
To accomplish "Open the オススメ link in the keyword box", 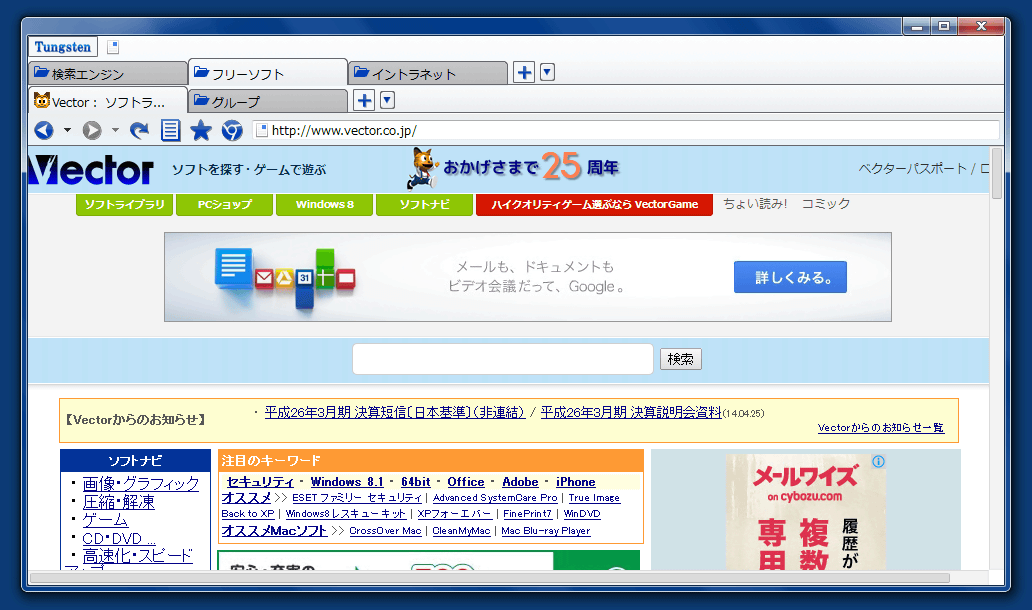I will click(x=246, y=498).
